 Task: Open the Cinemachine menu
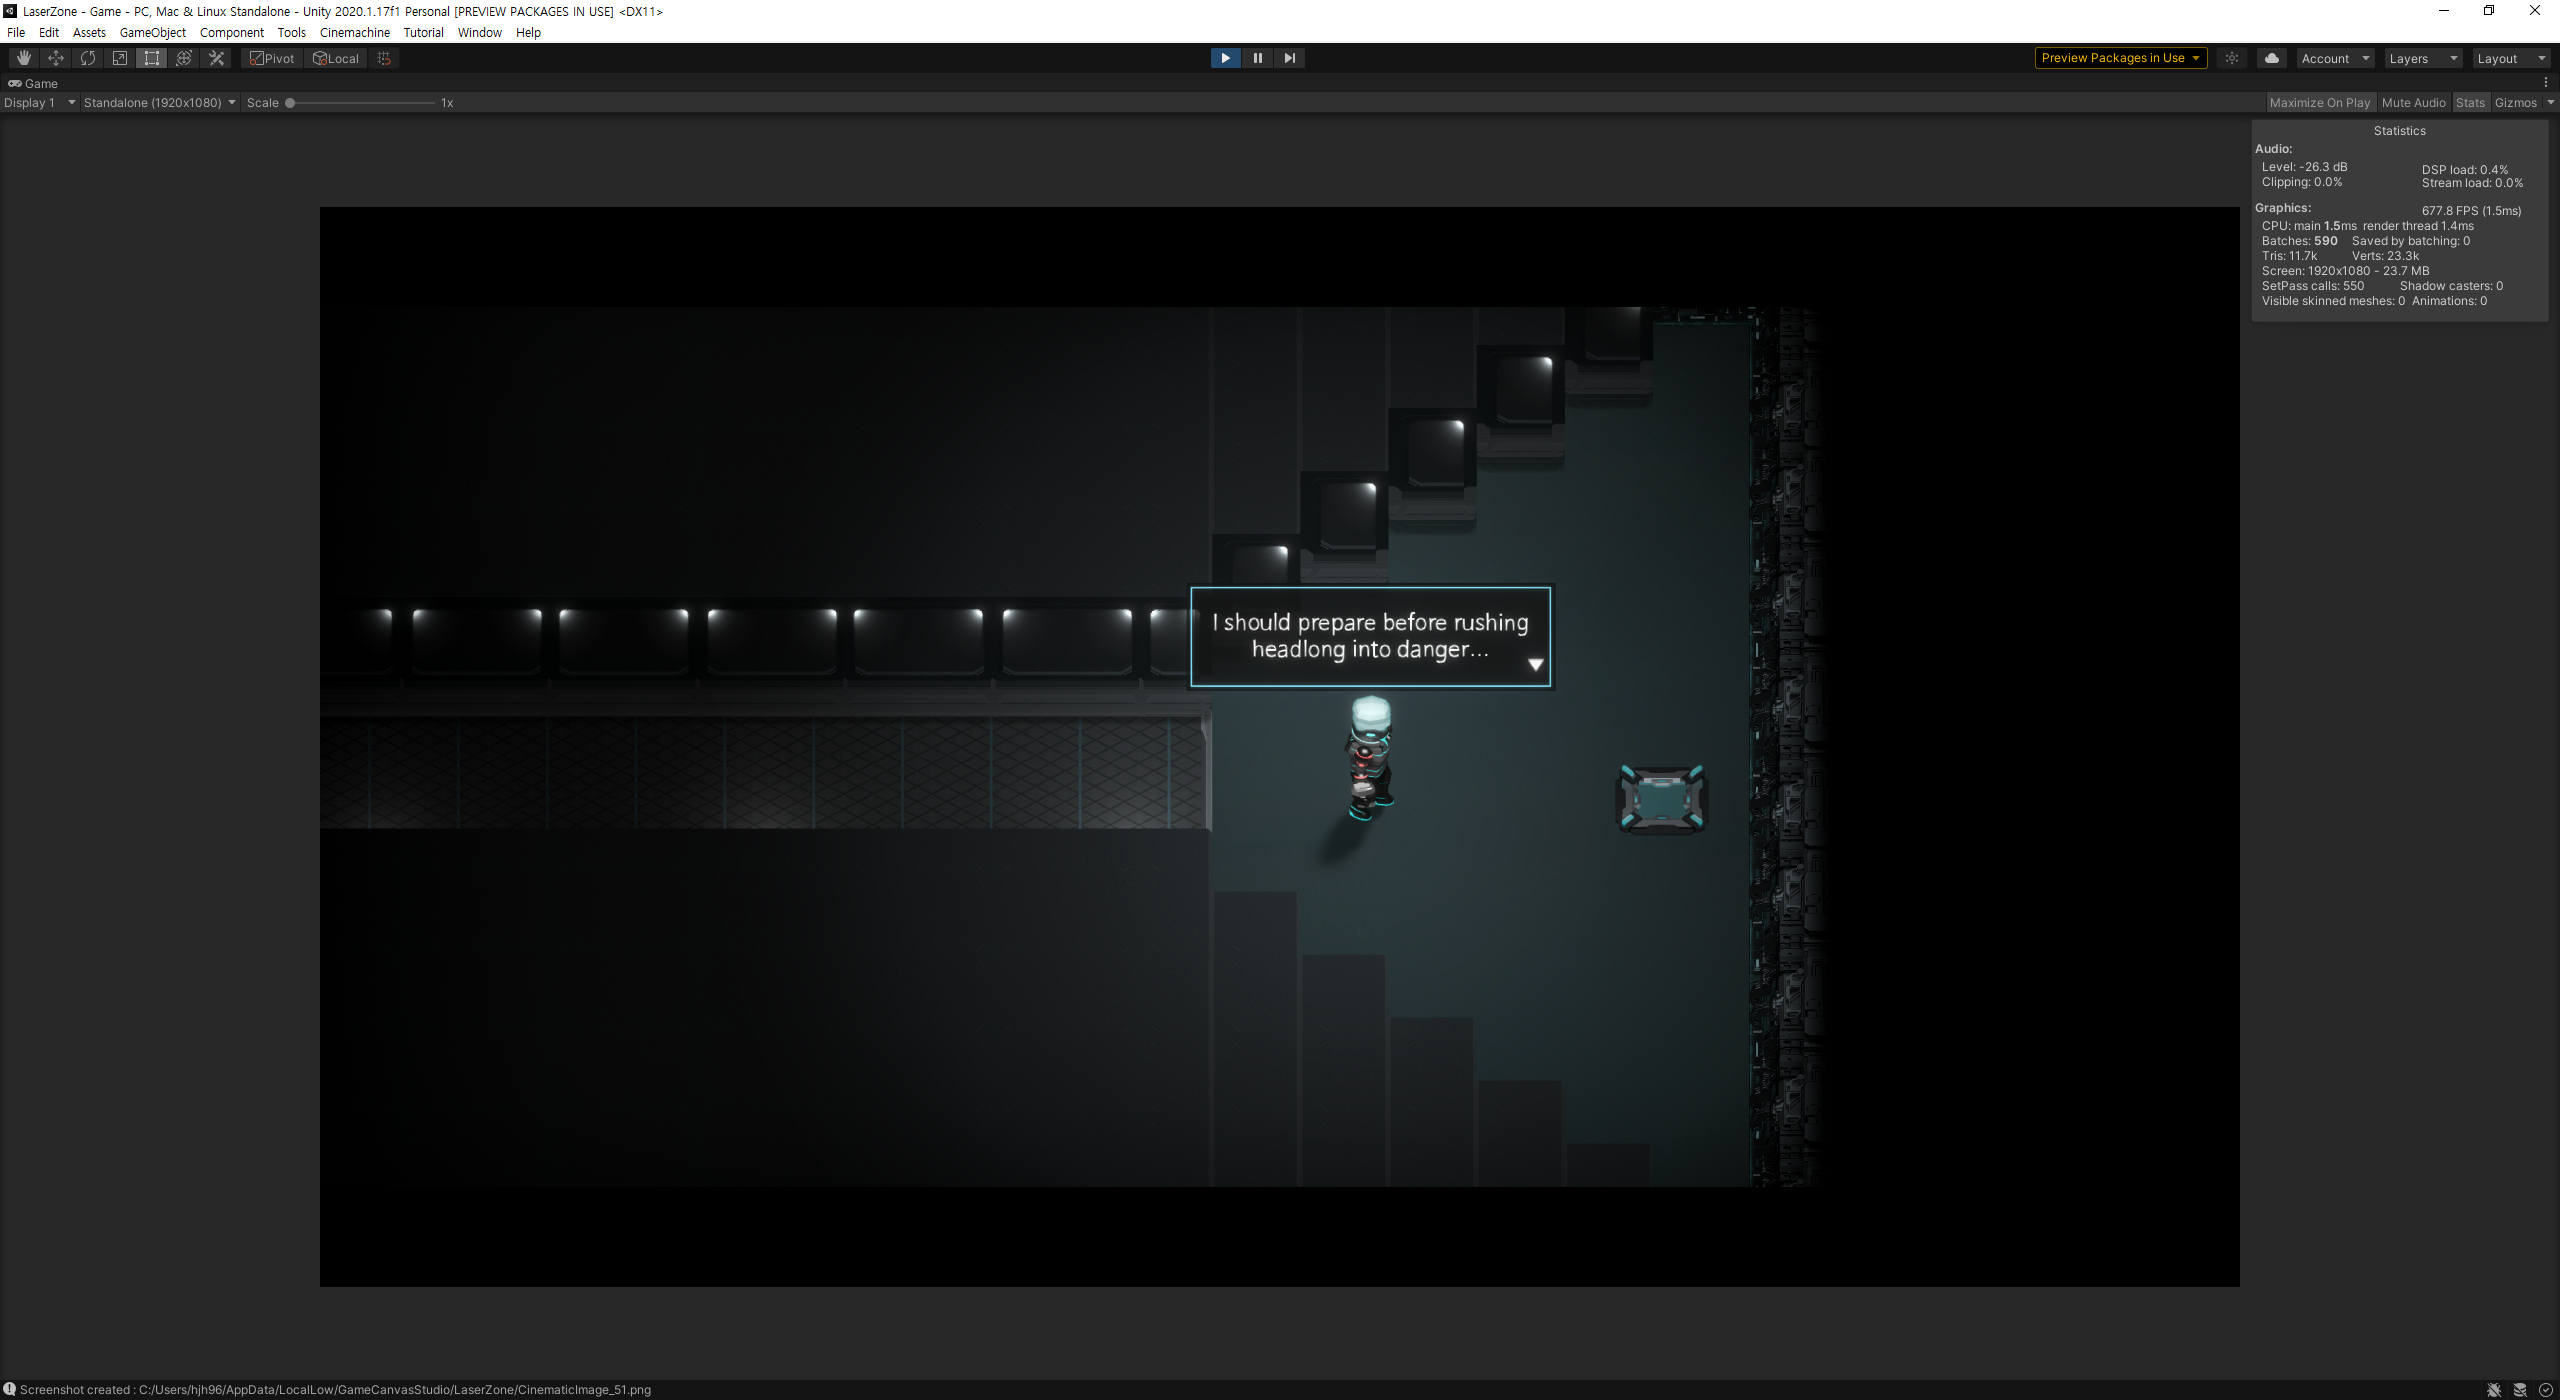355,33
